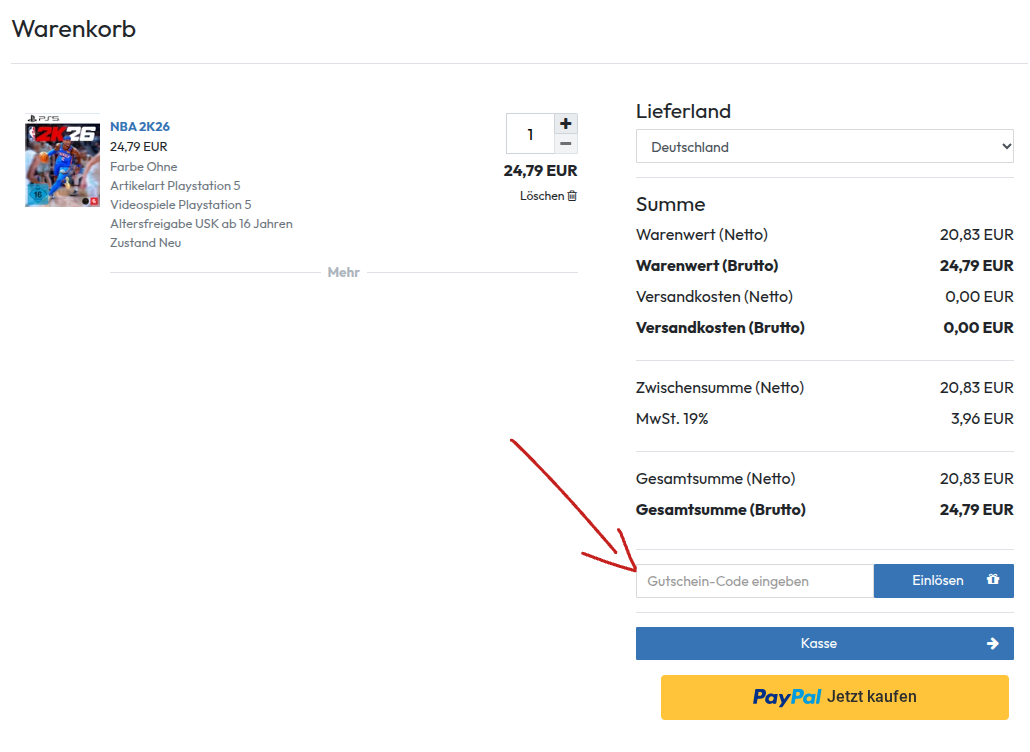
Task: Click 'Videospiele Playstation 5' text
Action: (x=181, y=205)
